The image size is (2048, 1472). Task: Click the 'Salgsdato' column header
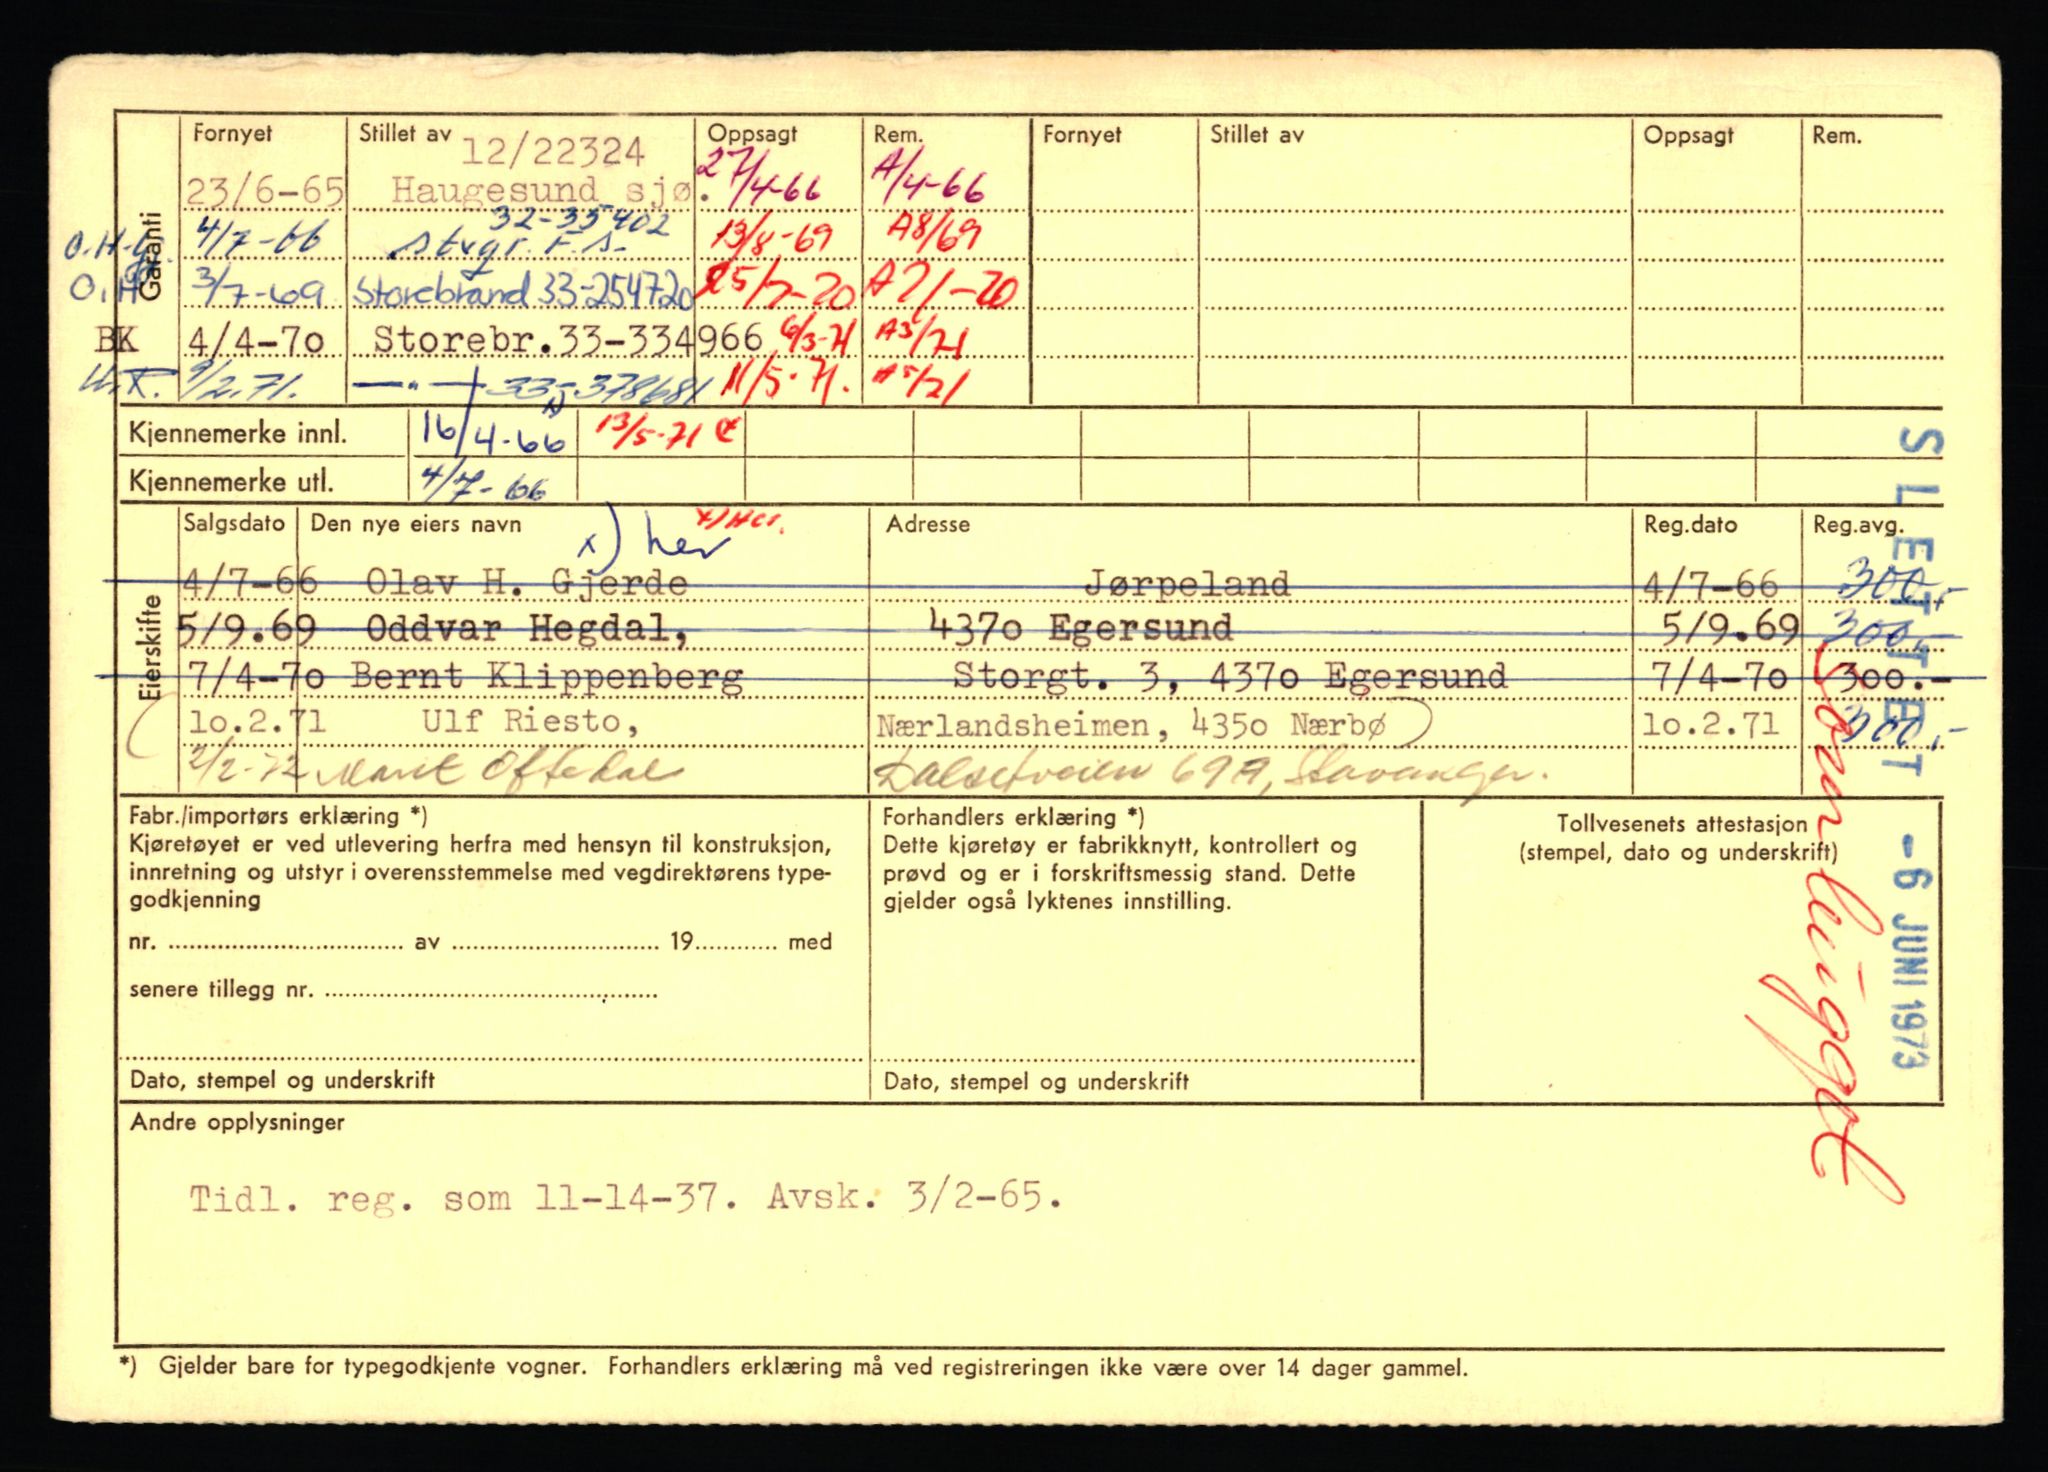click(x=235, y=523)
